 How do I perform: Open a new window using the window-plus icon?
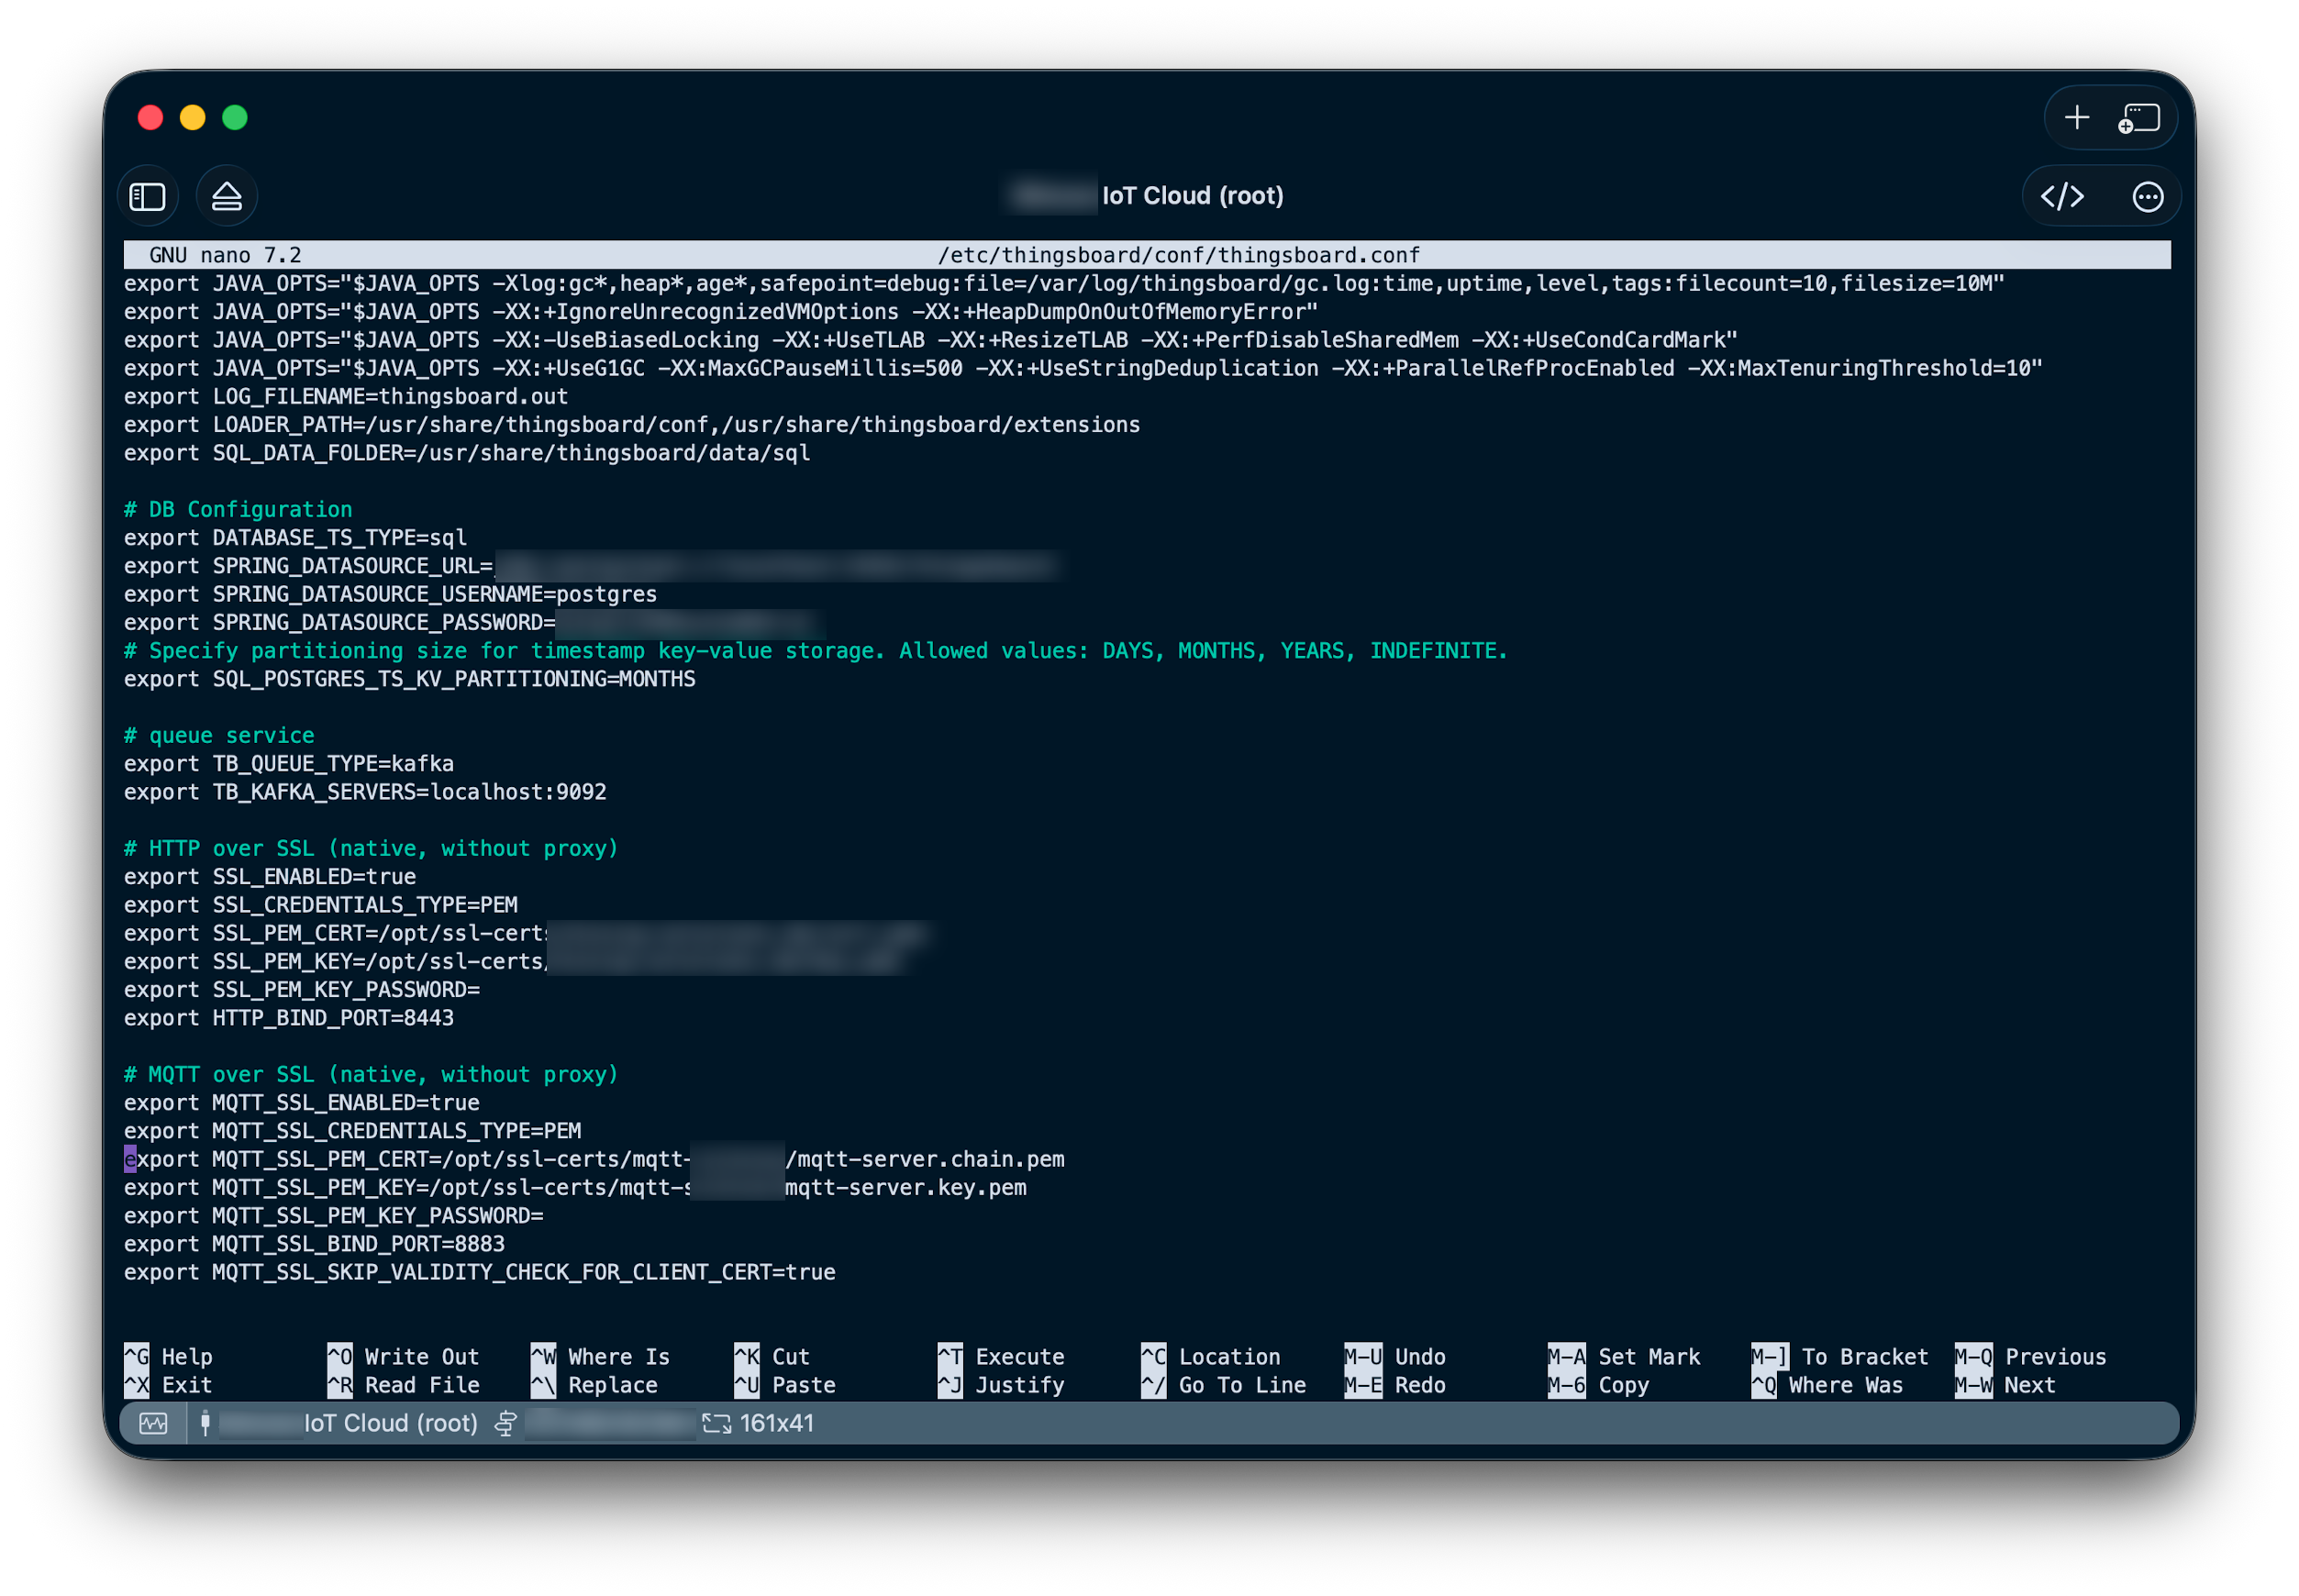pyautogui.click(x=2140, y=119)
